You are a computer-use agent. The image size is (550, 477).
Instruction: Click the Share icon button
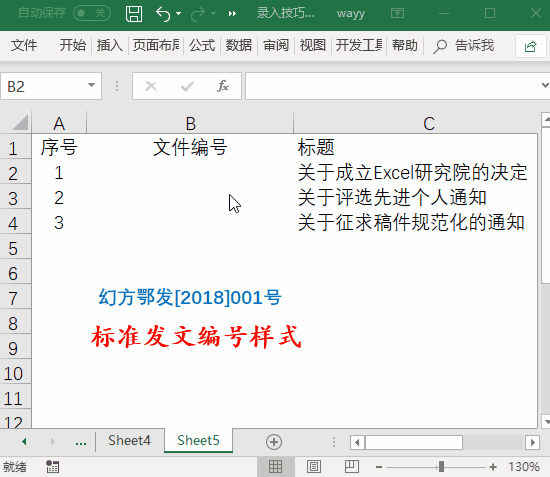[530, 46]
